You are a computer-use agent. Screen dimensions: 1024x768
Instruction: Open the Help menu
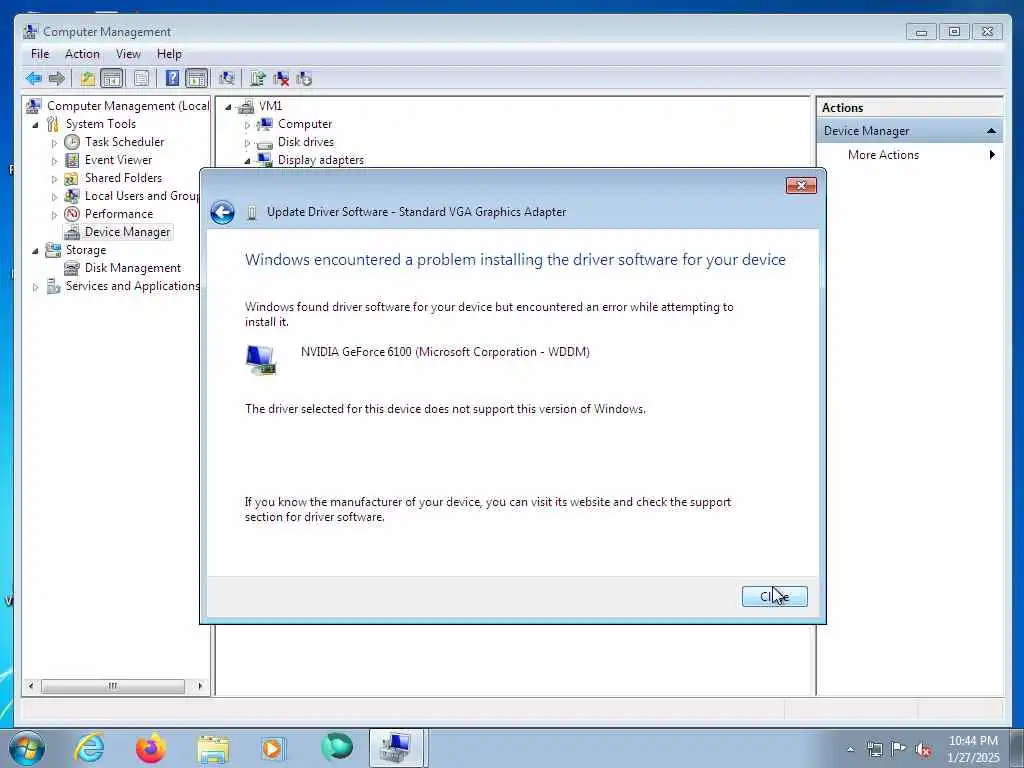pos(169,54)
